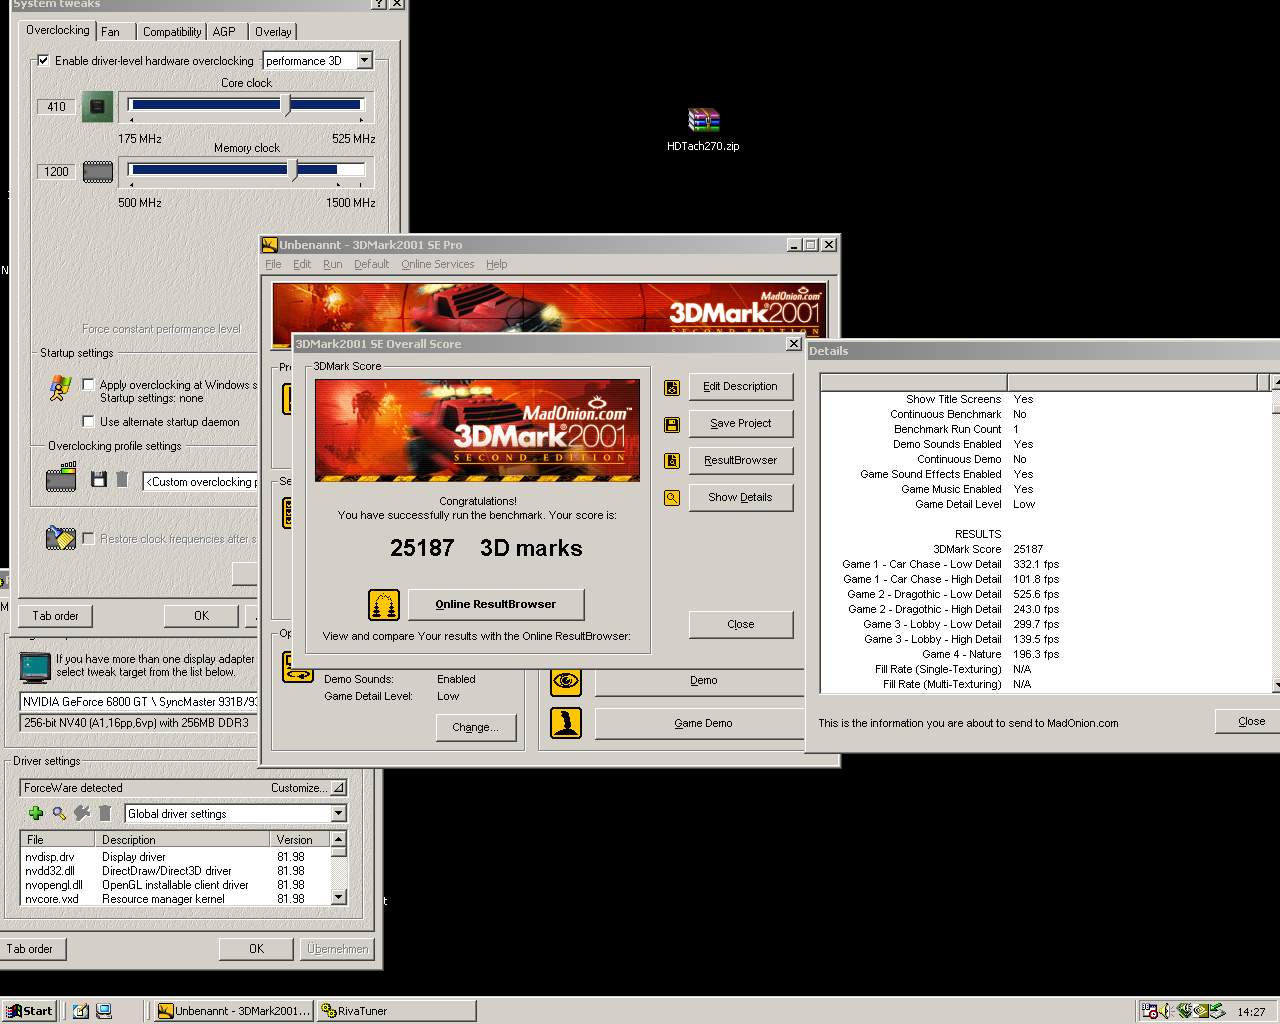
Task: Click the context help question mark in System tweaks
Action: (x=379, y=4)
